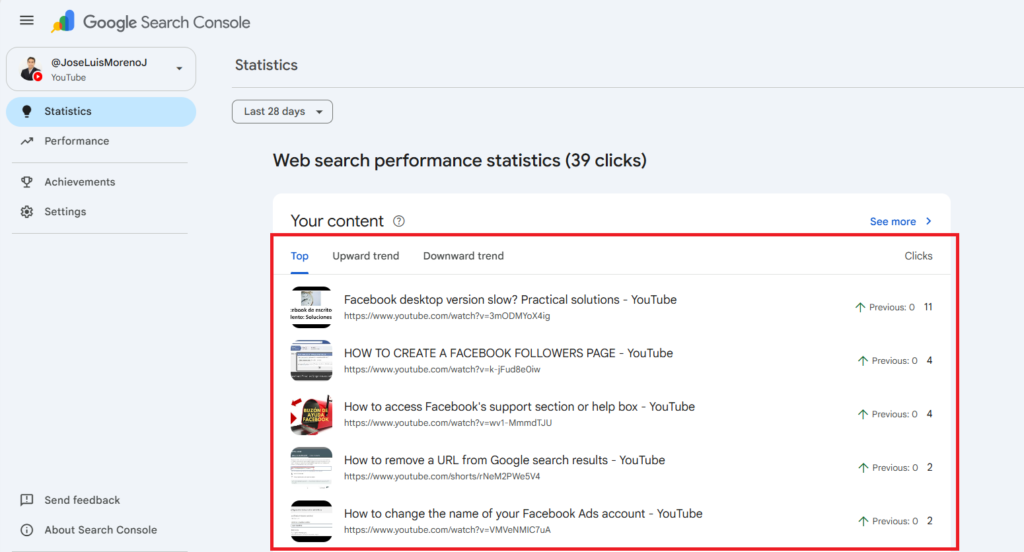Open the Last 28 days date dropdown
This screenshot has width=1024, height=552.
282,112
